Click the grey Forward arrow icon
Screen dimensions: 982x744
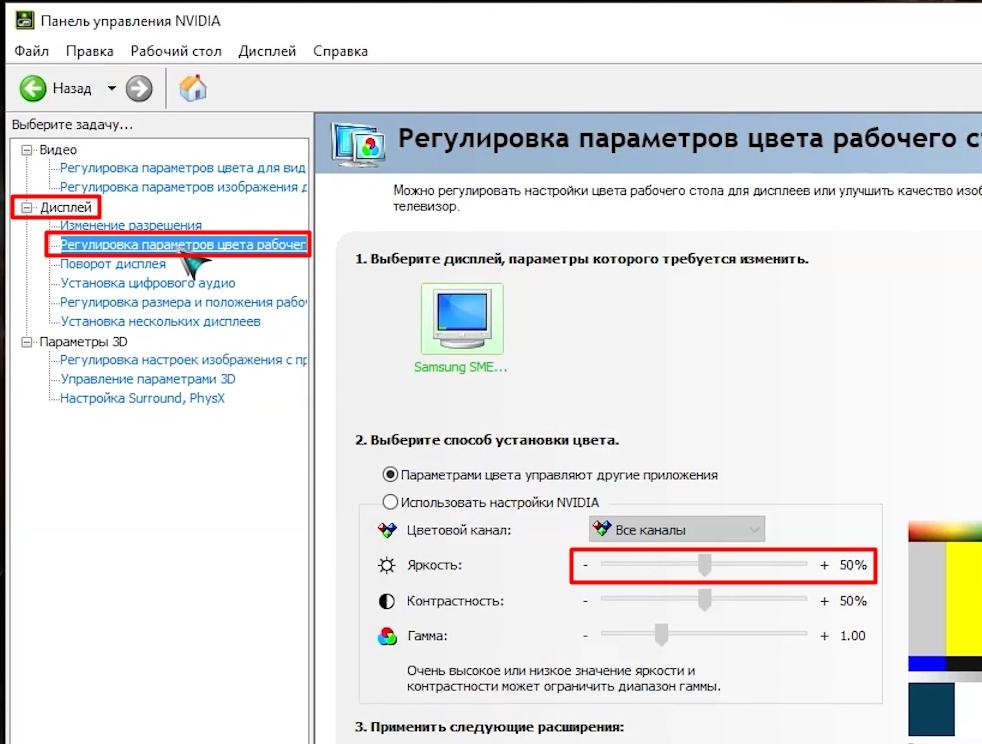point(139,88)
